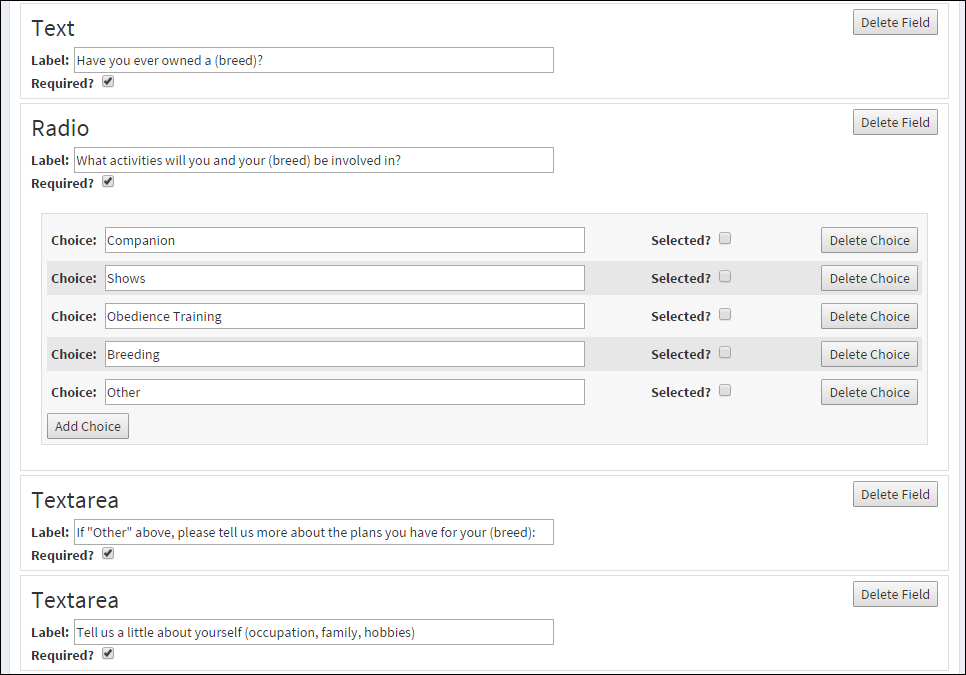Tick Selected for Obedience Training
This screenshot has height=675, width=966.
coord(725,314)
